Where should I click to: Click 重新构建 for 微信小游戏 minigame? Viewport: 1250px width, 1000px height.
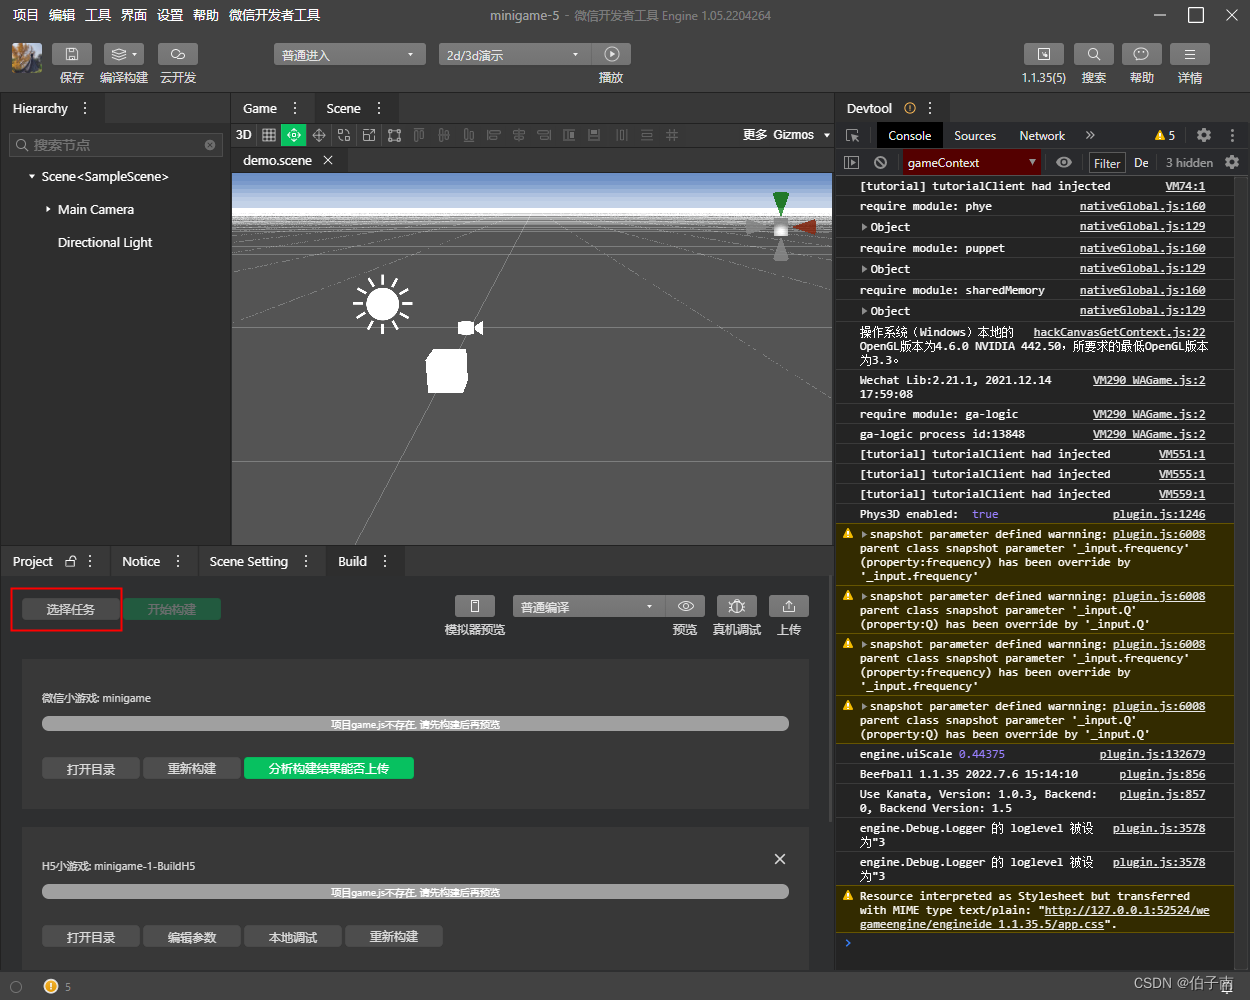click(192, 768)
